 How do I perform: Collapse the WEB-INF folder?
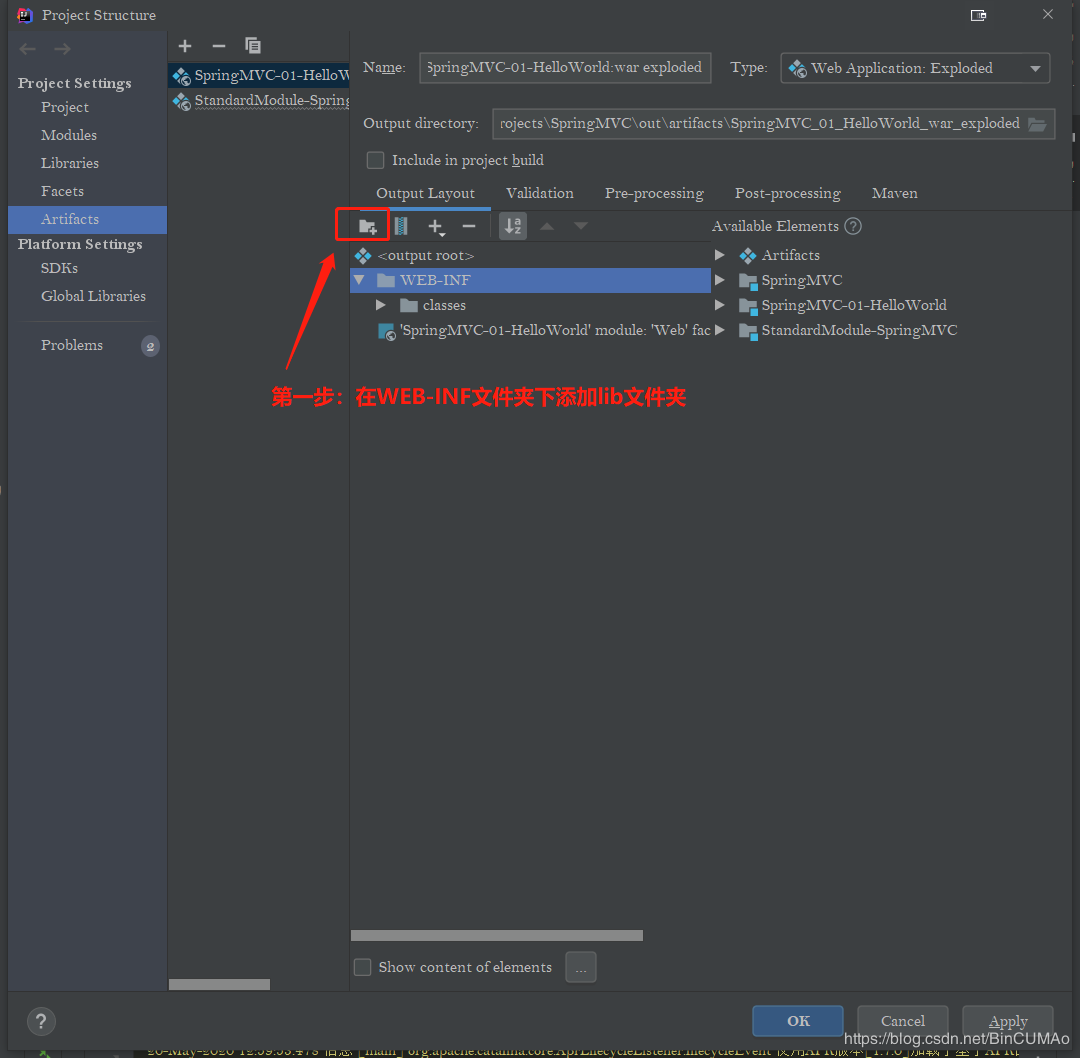point(360,280)
